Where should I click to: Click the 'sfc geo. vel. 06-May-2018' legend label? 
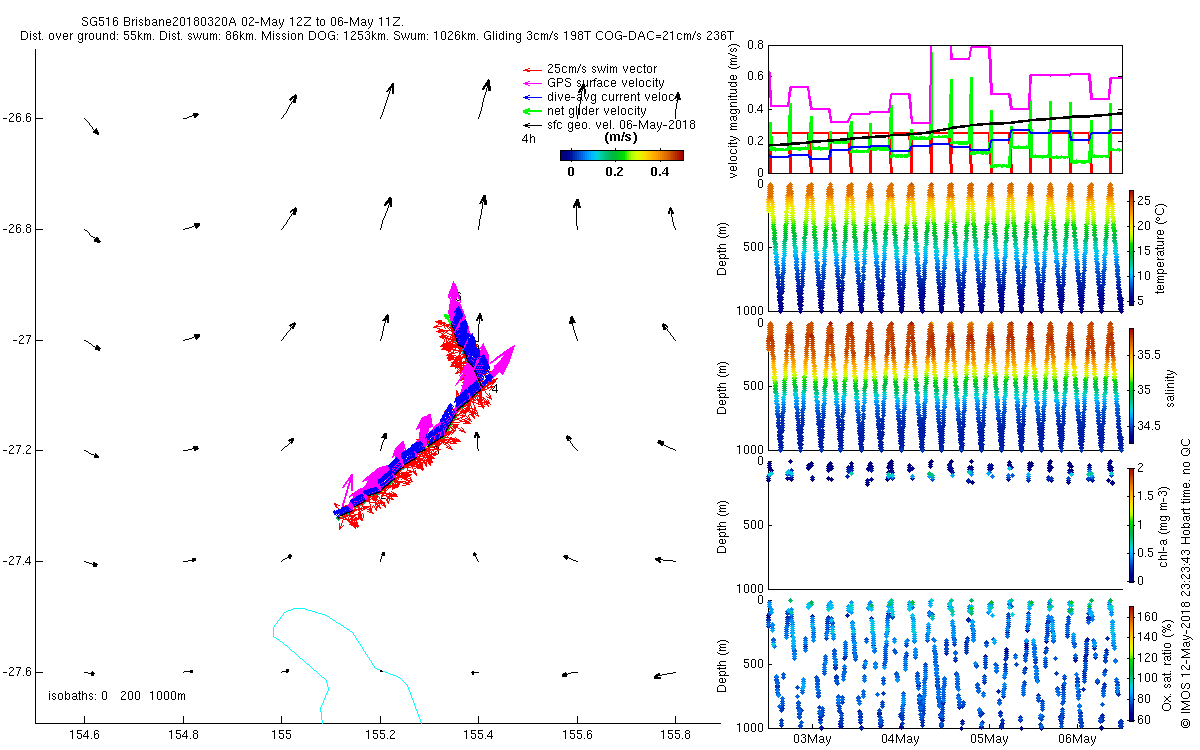[621, 125]
